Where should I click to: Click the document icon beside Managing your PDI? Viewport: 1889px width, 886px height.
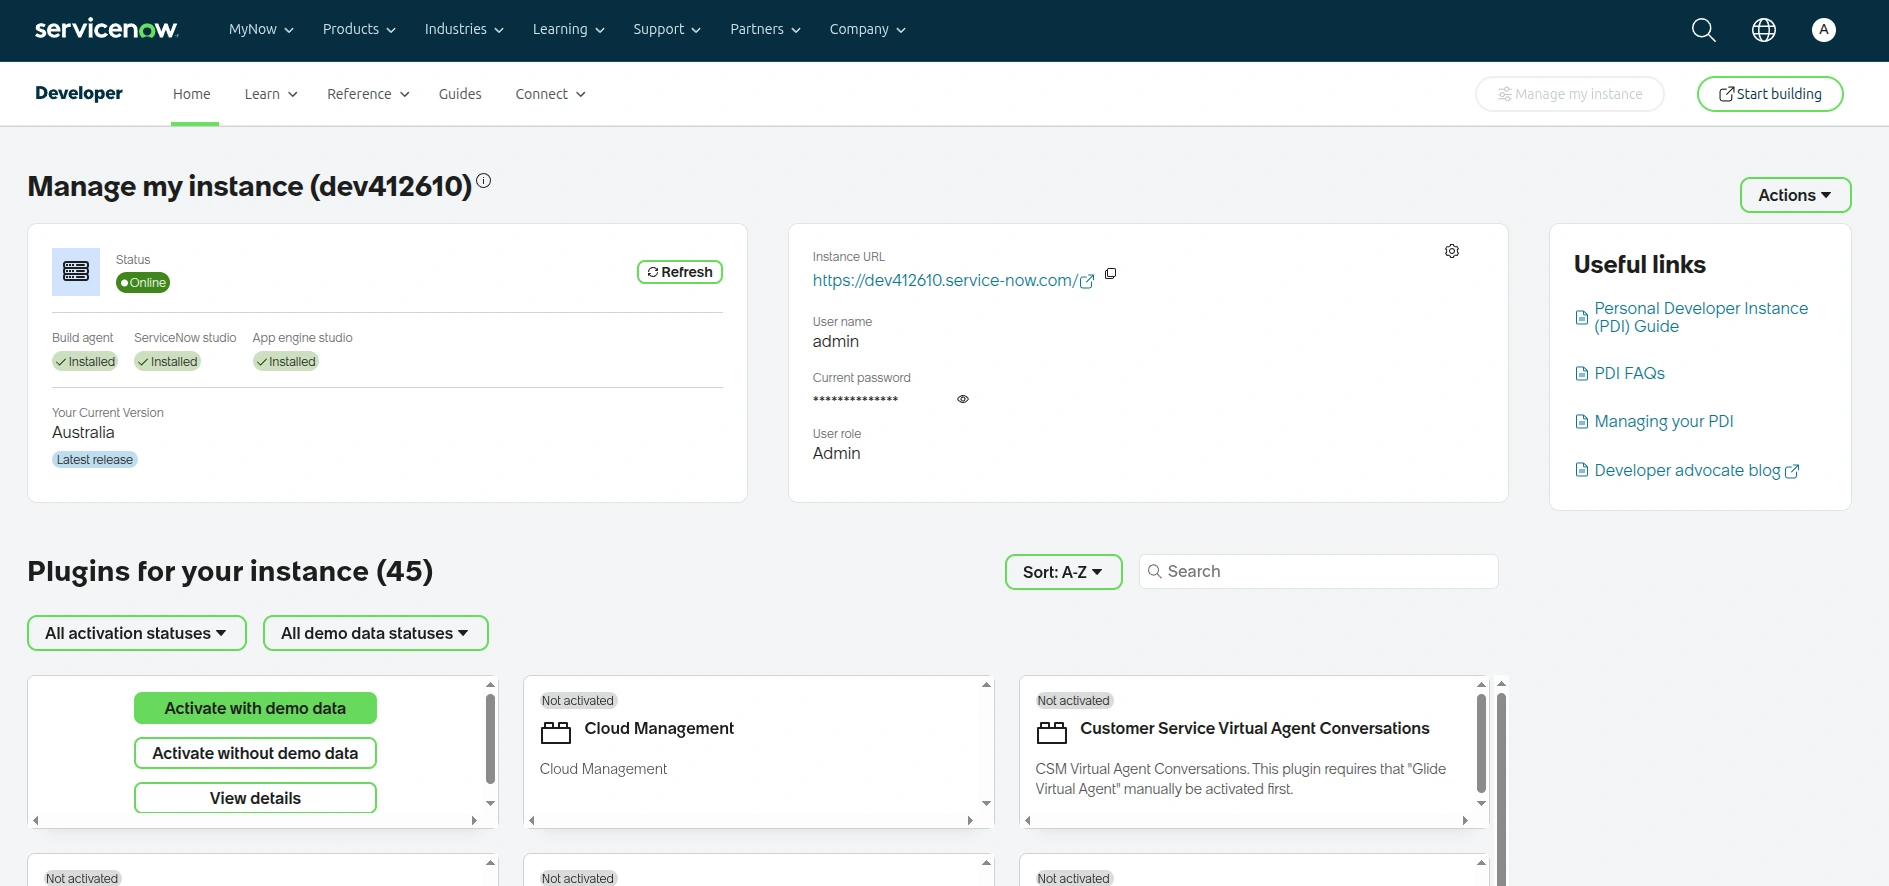1582,422
